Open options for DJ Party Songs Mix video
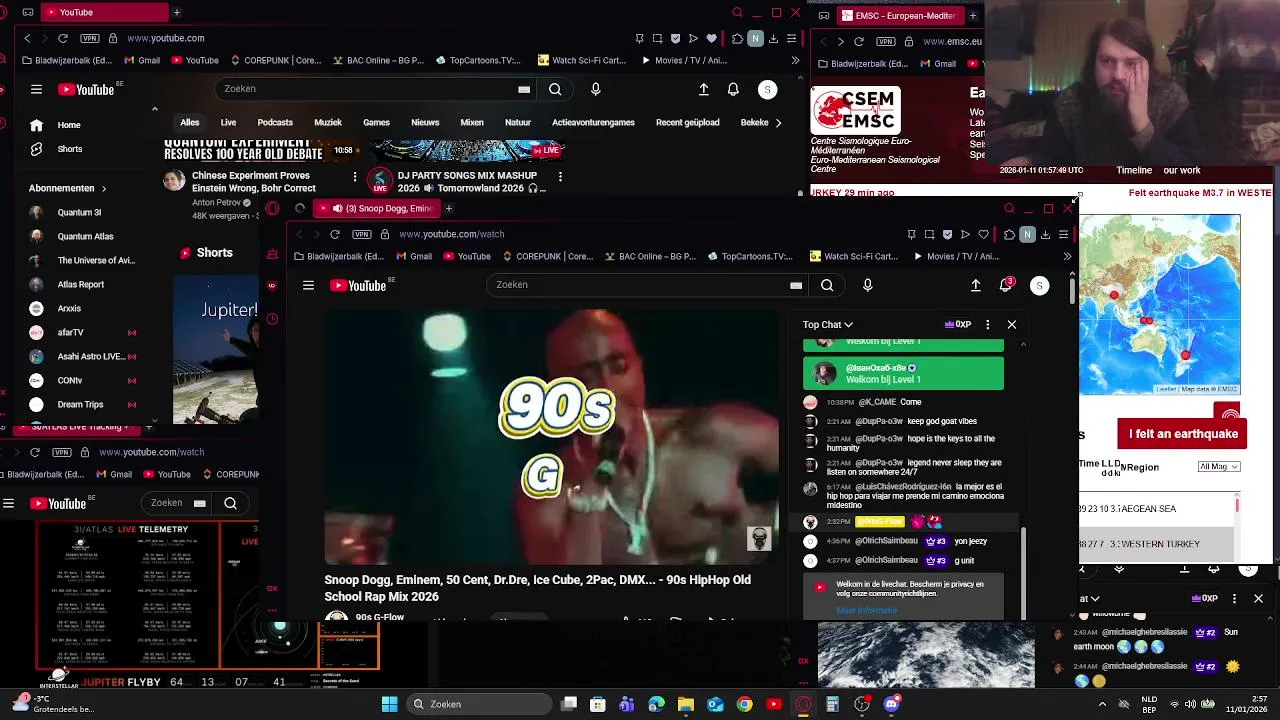Image resolution: width=1280 pixels, height=720 pixels. point(560,177)
